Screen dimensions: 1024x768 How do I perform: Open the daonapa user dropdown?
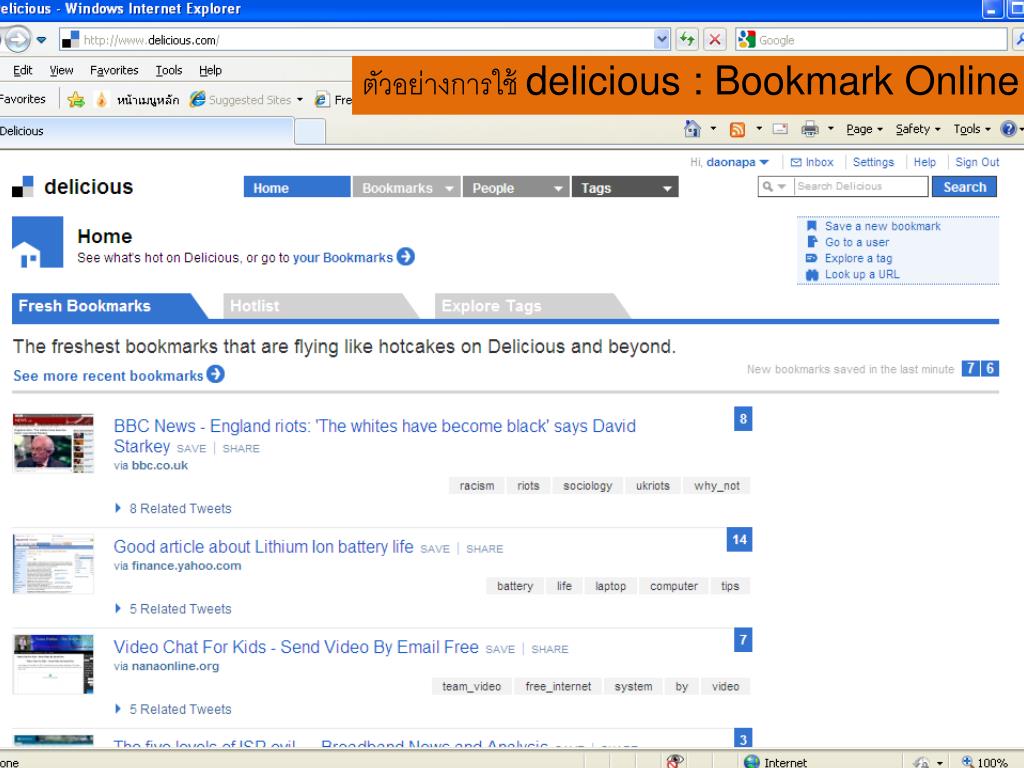pyautogui.click(x=764, y=162)
